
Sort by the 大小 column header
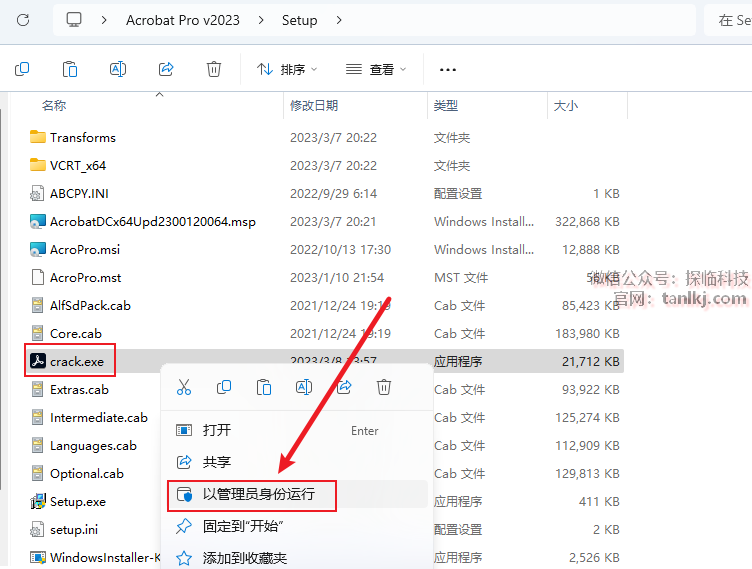click(566, 106)
